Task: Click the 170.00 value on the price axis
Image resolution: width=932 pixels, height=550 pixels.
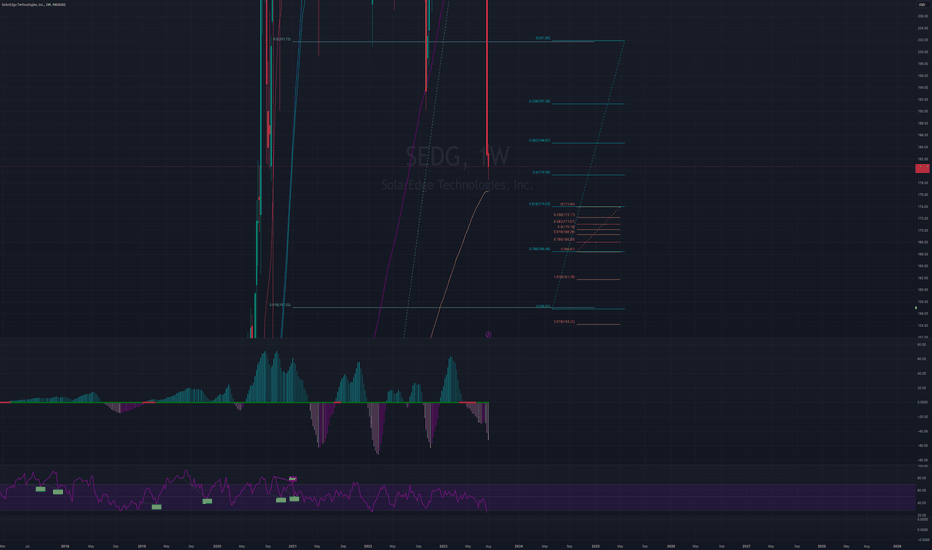Action: pyautogui.click(x=922, y=230)
